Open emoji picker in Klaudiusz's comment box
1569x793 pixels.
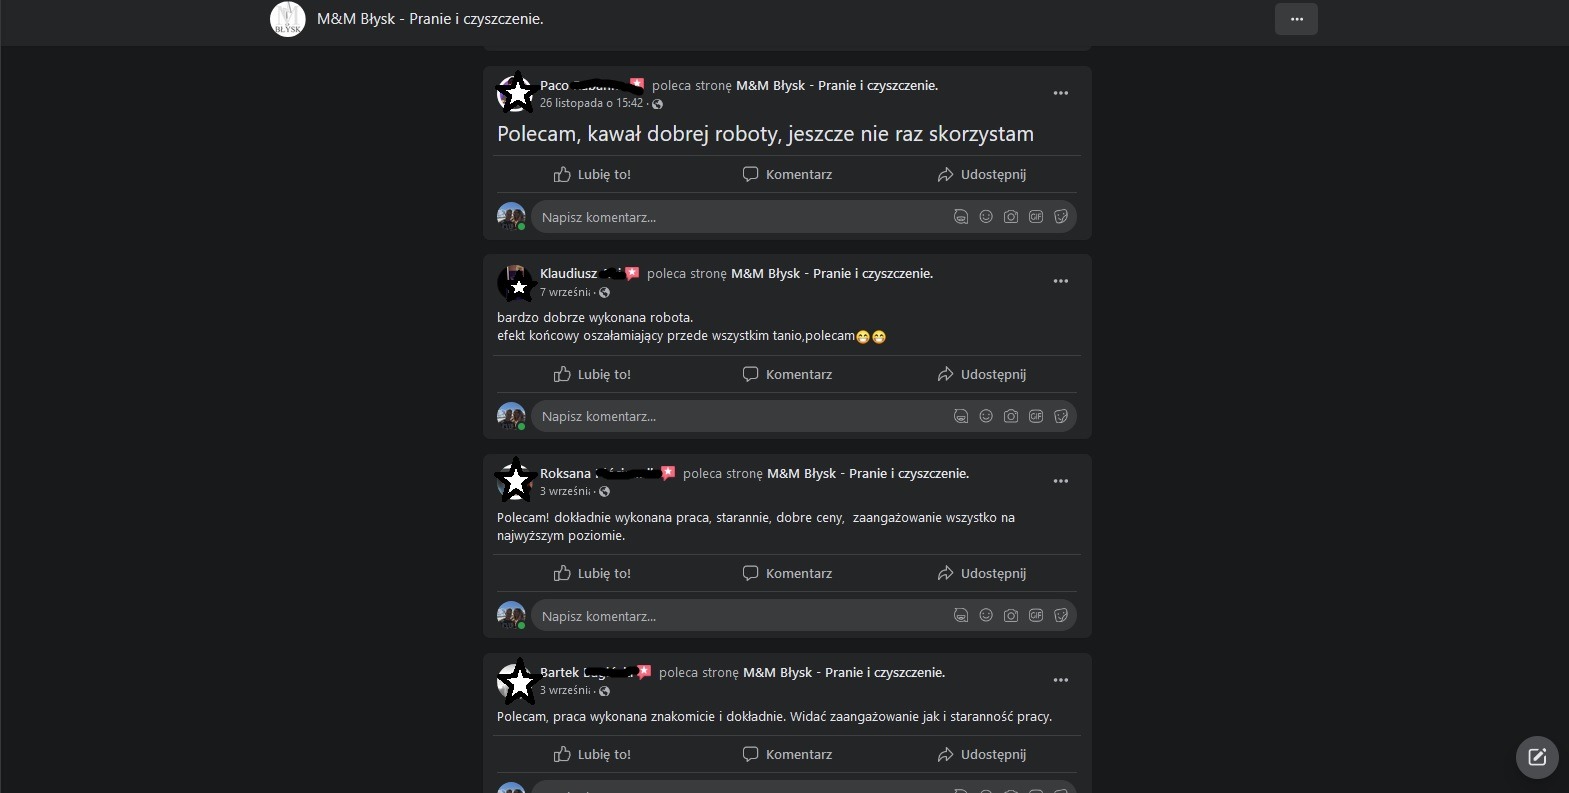point(986,416)
